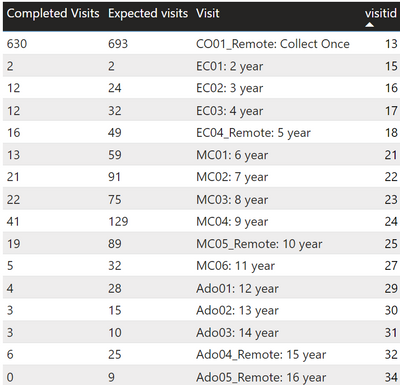Click expected visits value 693
Screen dimensions: 400x385
[x=118, y=44]
